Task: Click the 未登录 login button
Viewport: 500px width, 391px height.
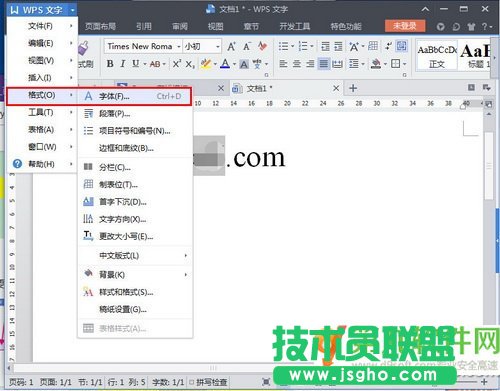Action: tap(405, 26)
